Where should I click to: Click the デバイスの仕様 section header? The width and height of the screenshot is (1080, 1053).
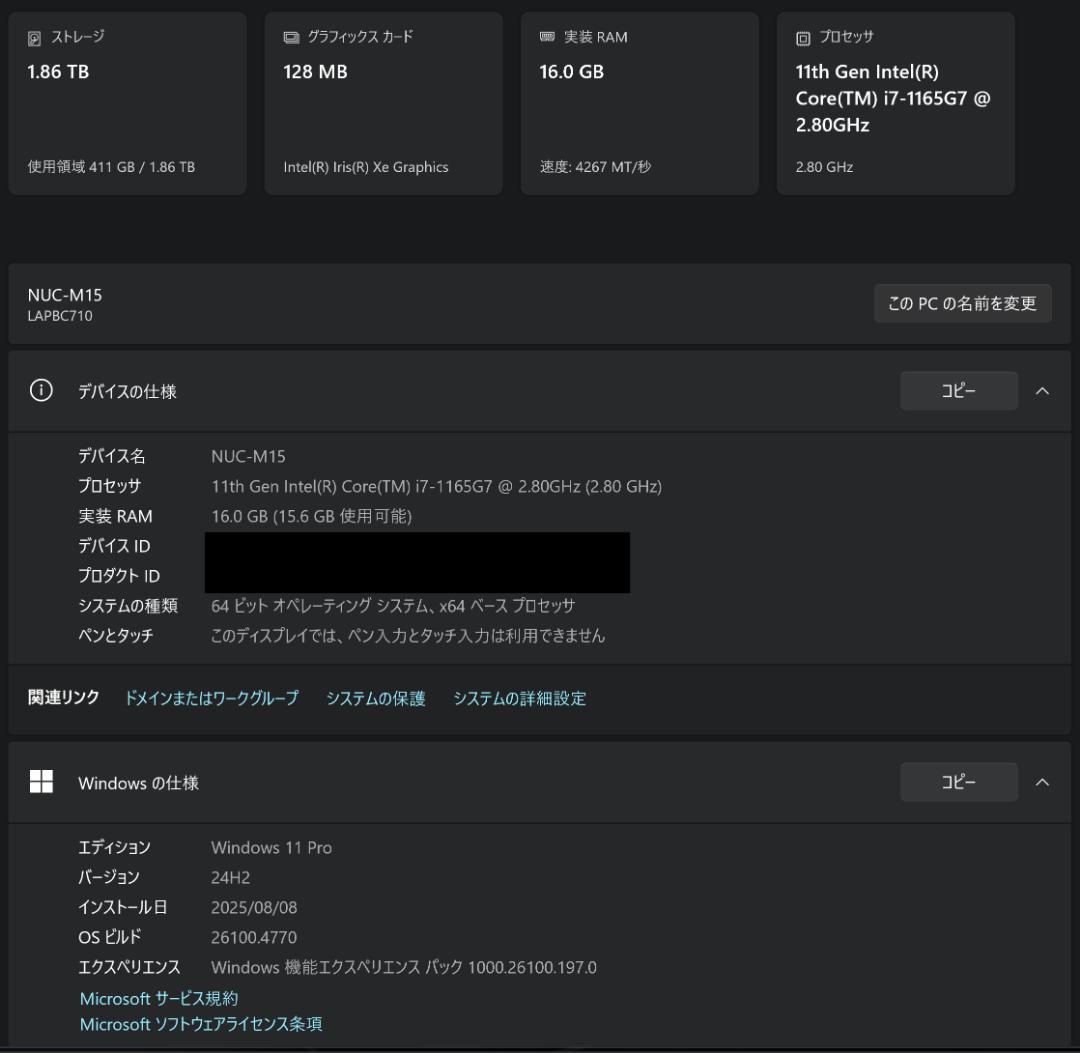pos(540,391)
